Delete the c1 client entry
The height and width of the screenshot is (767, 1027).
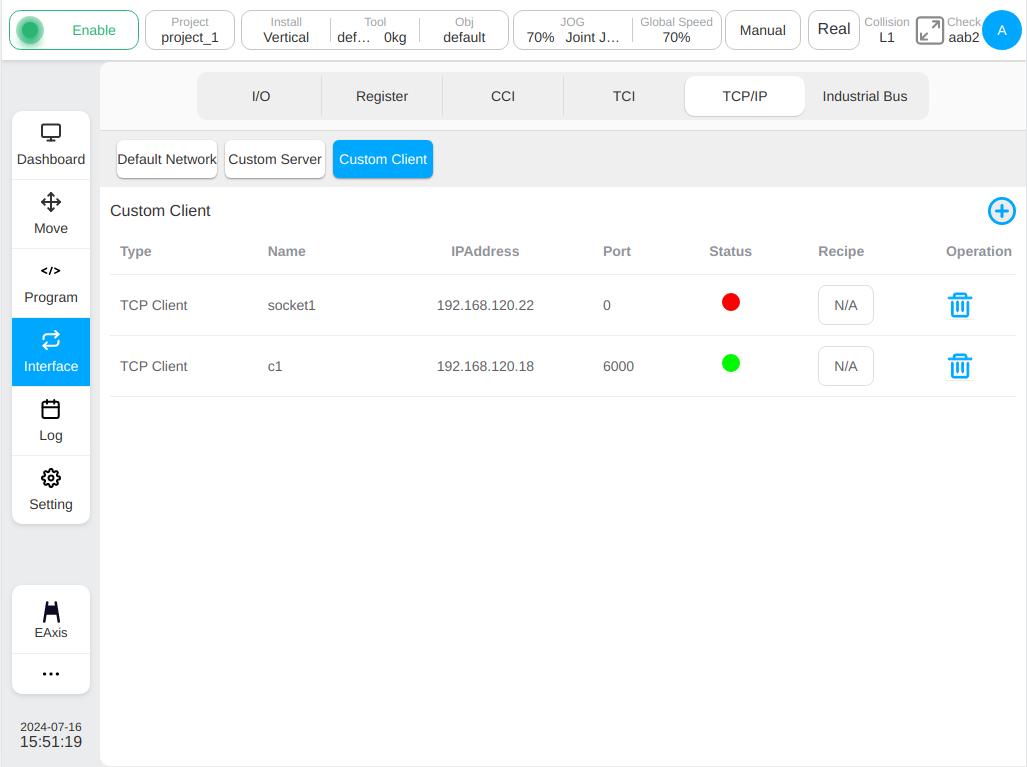960,366
